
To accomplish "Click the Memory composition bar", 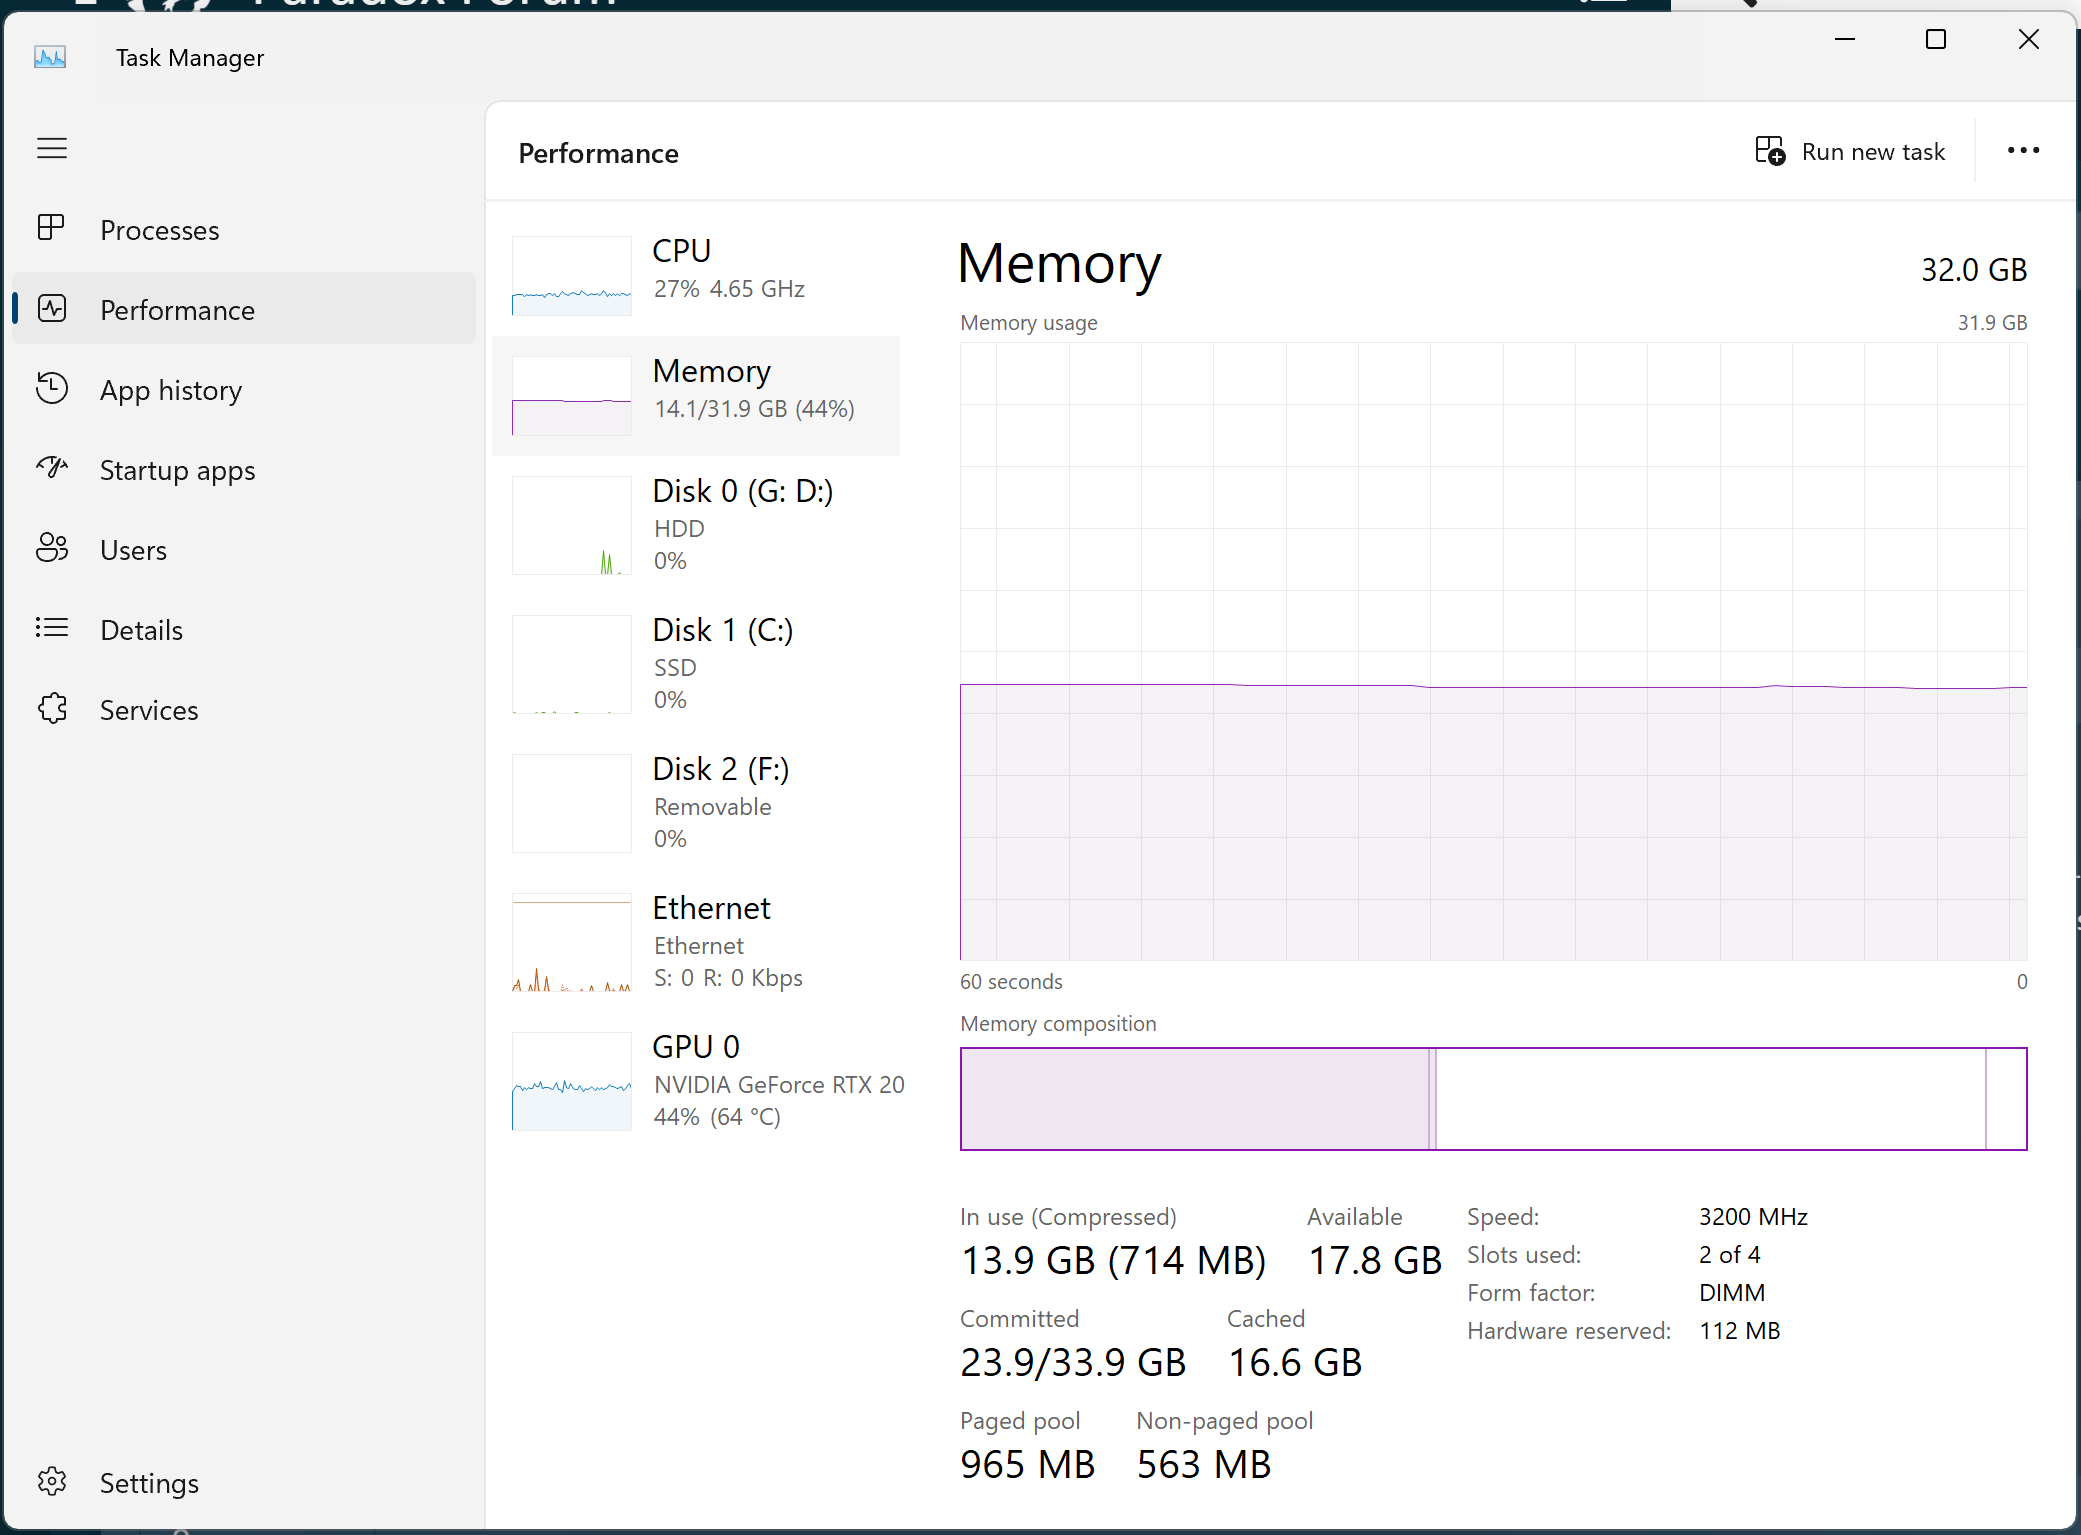I will [1493, 1099].
